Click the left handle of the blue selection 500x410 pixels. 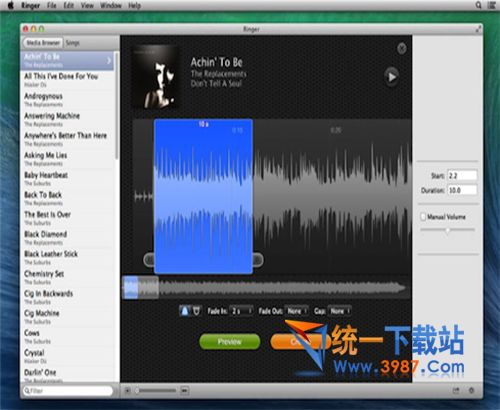pos(149,259)
